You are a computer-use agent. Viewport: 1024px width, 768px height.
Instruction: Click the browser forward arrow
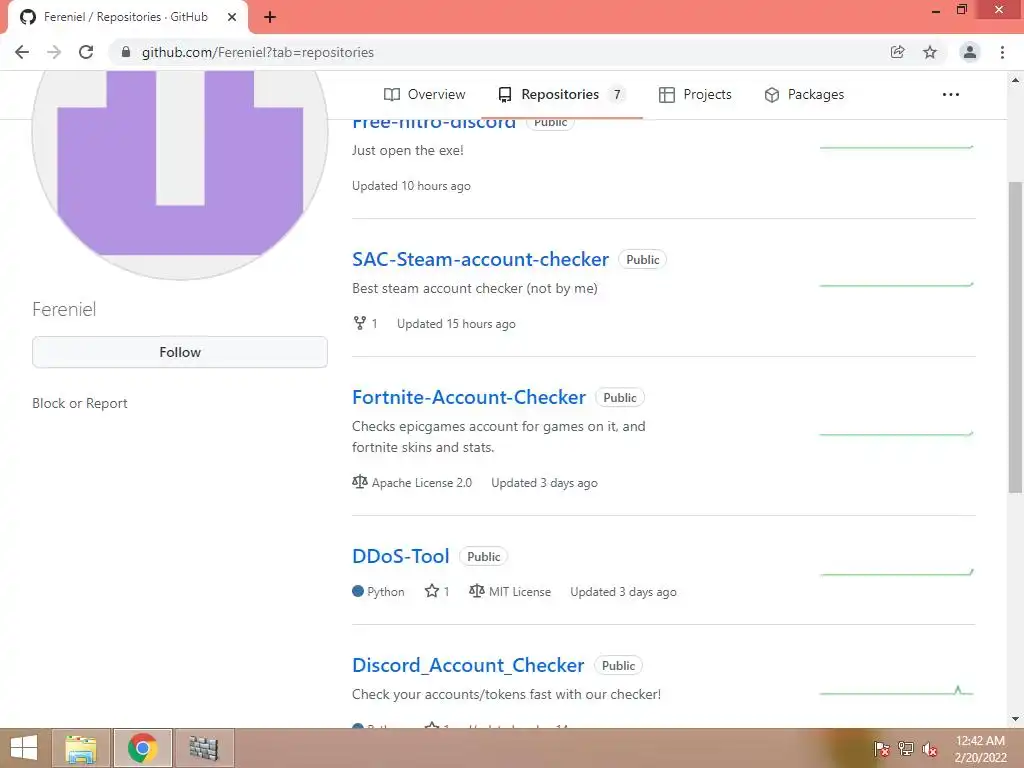pyautogui.click(x=54, y=52)
